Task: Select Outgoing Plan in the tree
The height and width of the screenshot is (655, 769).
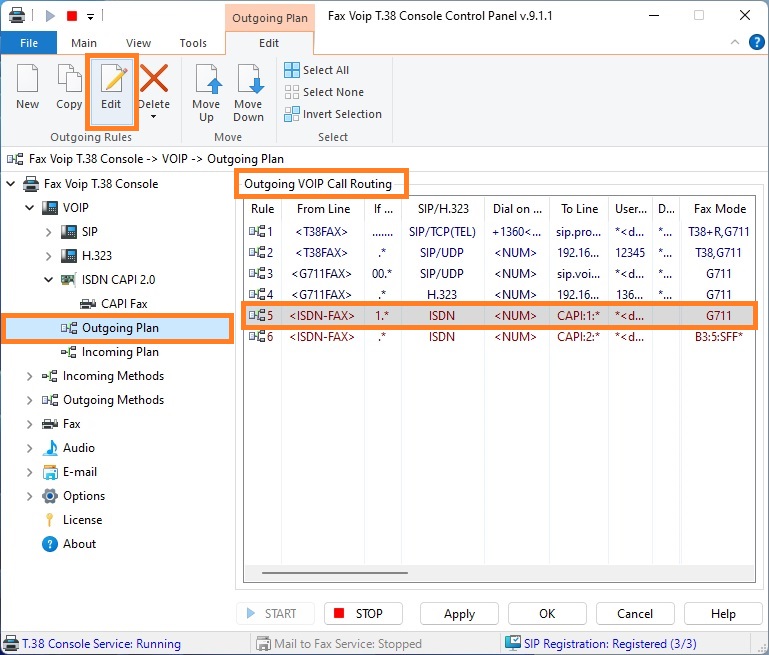Action: (x=120, y=328)
